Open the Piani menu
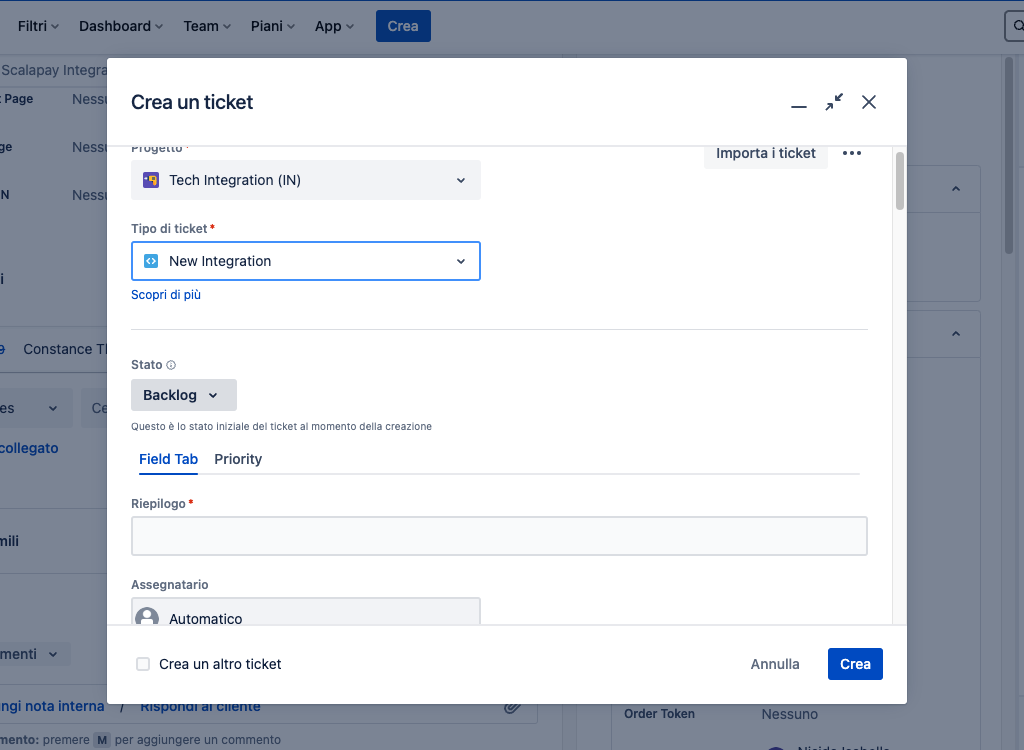Screen dimensions: 1024x750 click(273, 26)
